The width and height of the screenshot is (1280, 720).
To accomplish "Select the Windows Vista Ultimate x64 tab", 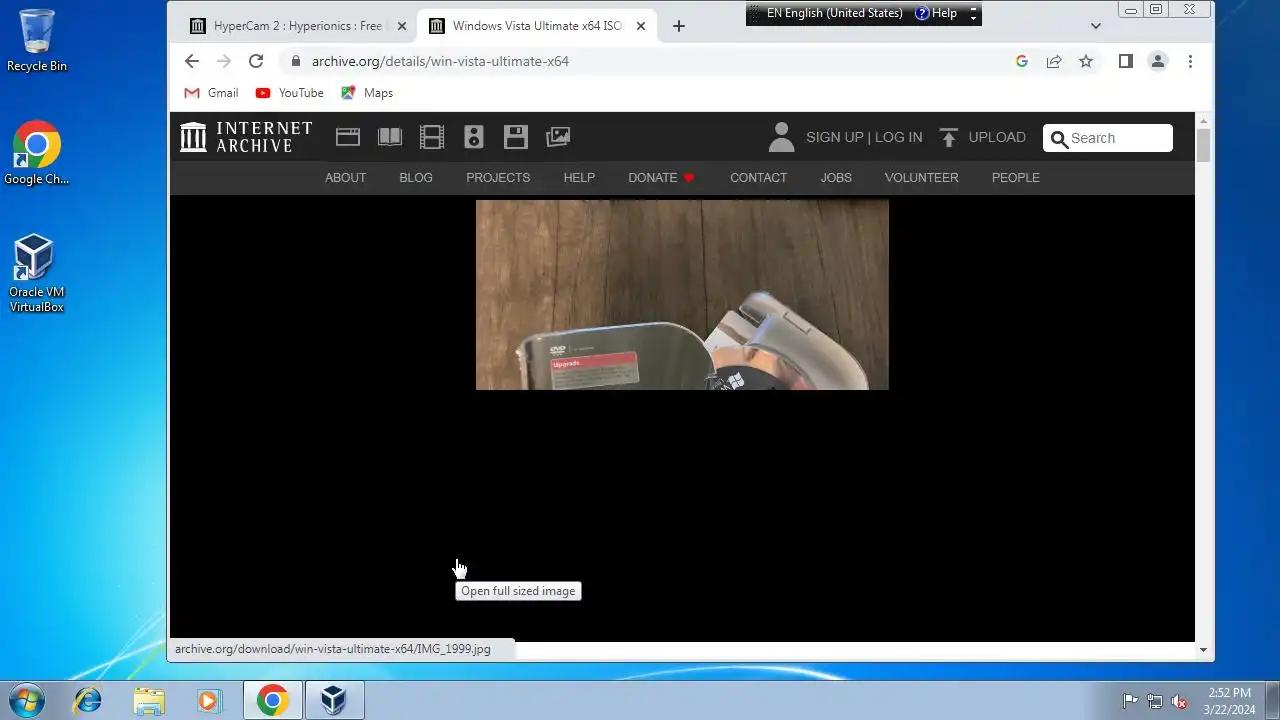I will 537,26.
